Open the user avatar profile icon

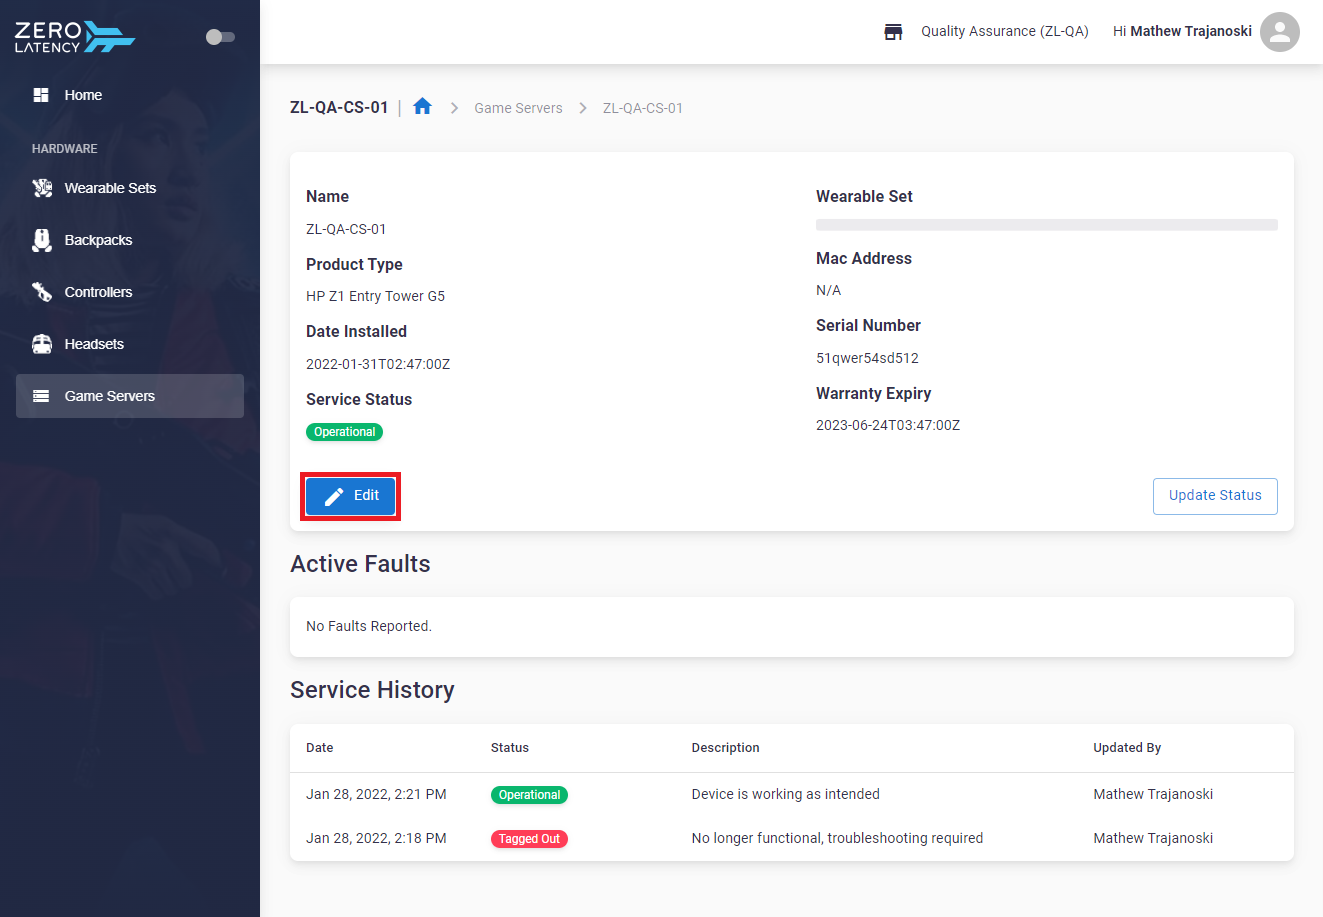point(1279,32)
